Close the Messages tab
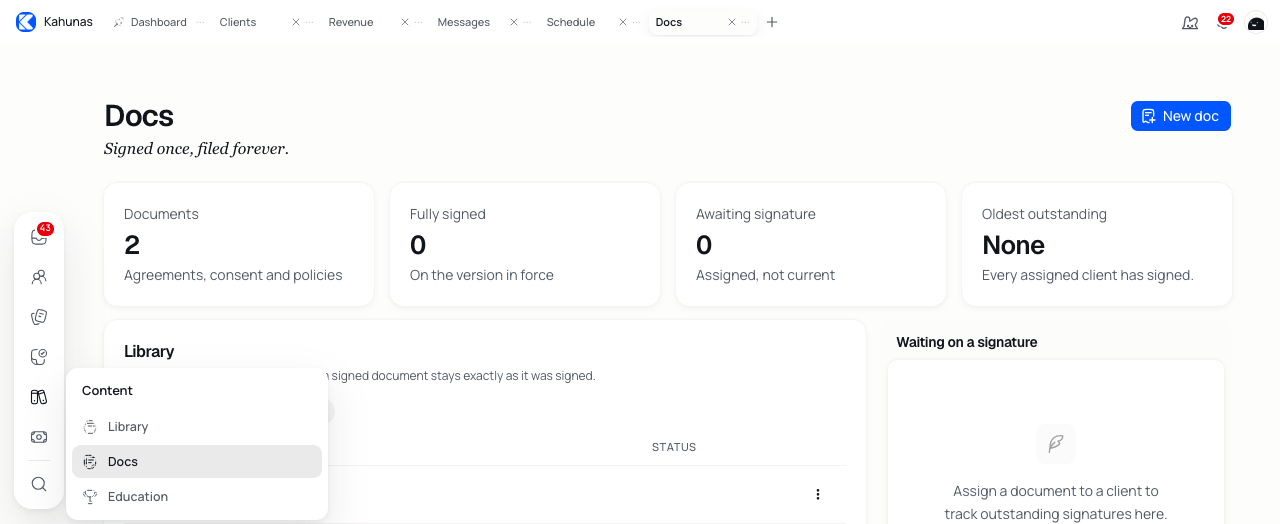 click(514, 22)
